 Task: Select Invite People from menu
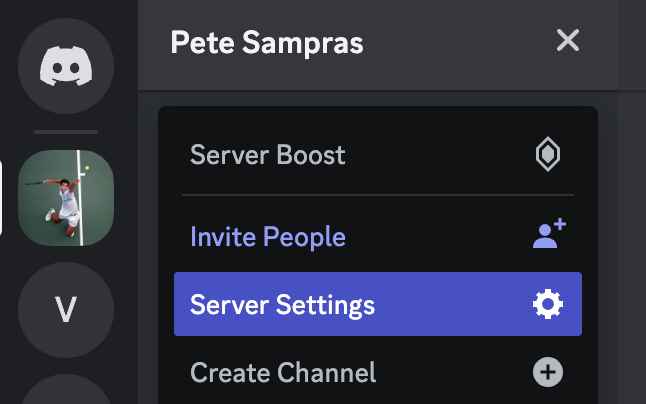(x=378, y=237)
